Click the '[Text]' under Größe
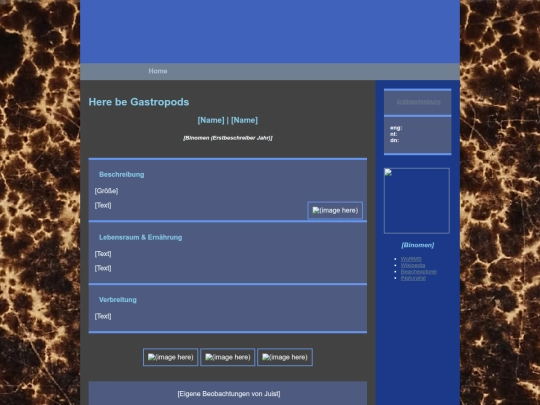 coord(103,205)
